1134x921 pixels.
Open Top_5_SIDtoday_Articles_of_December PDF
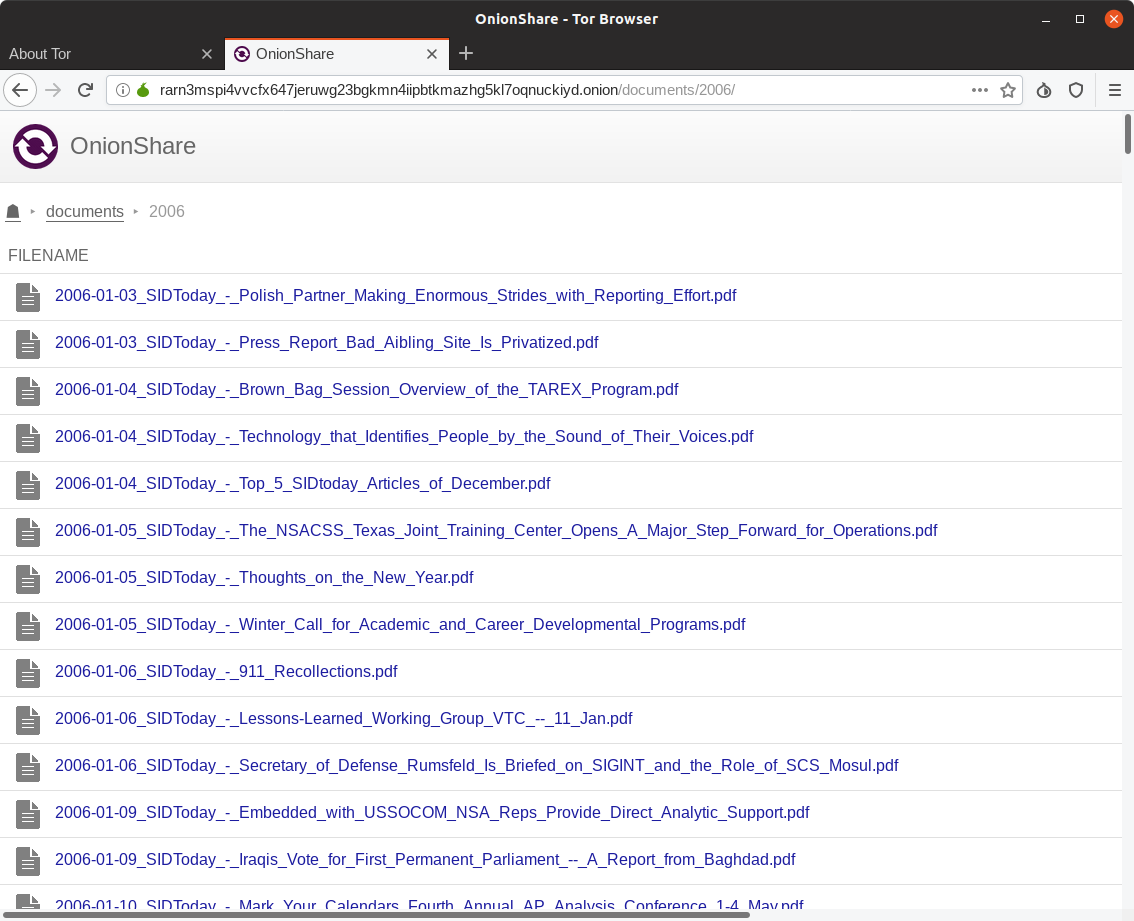point(302,484)
